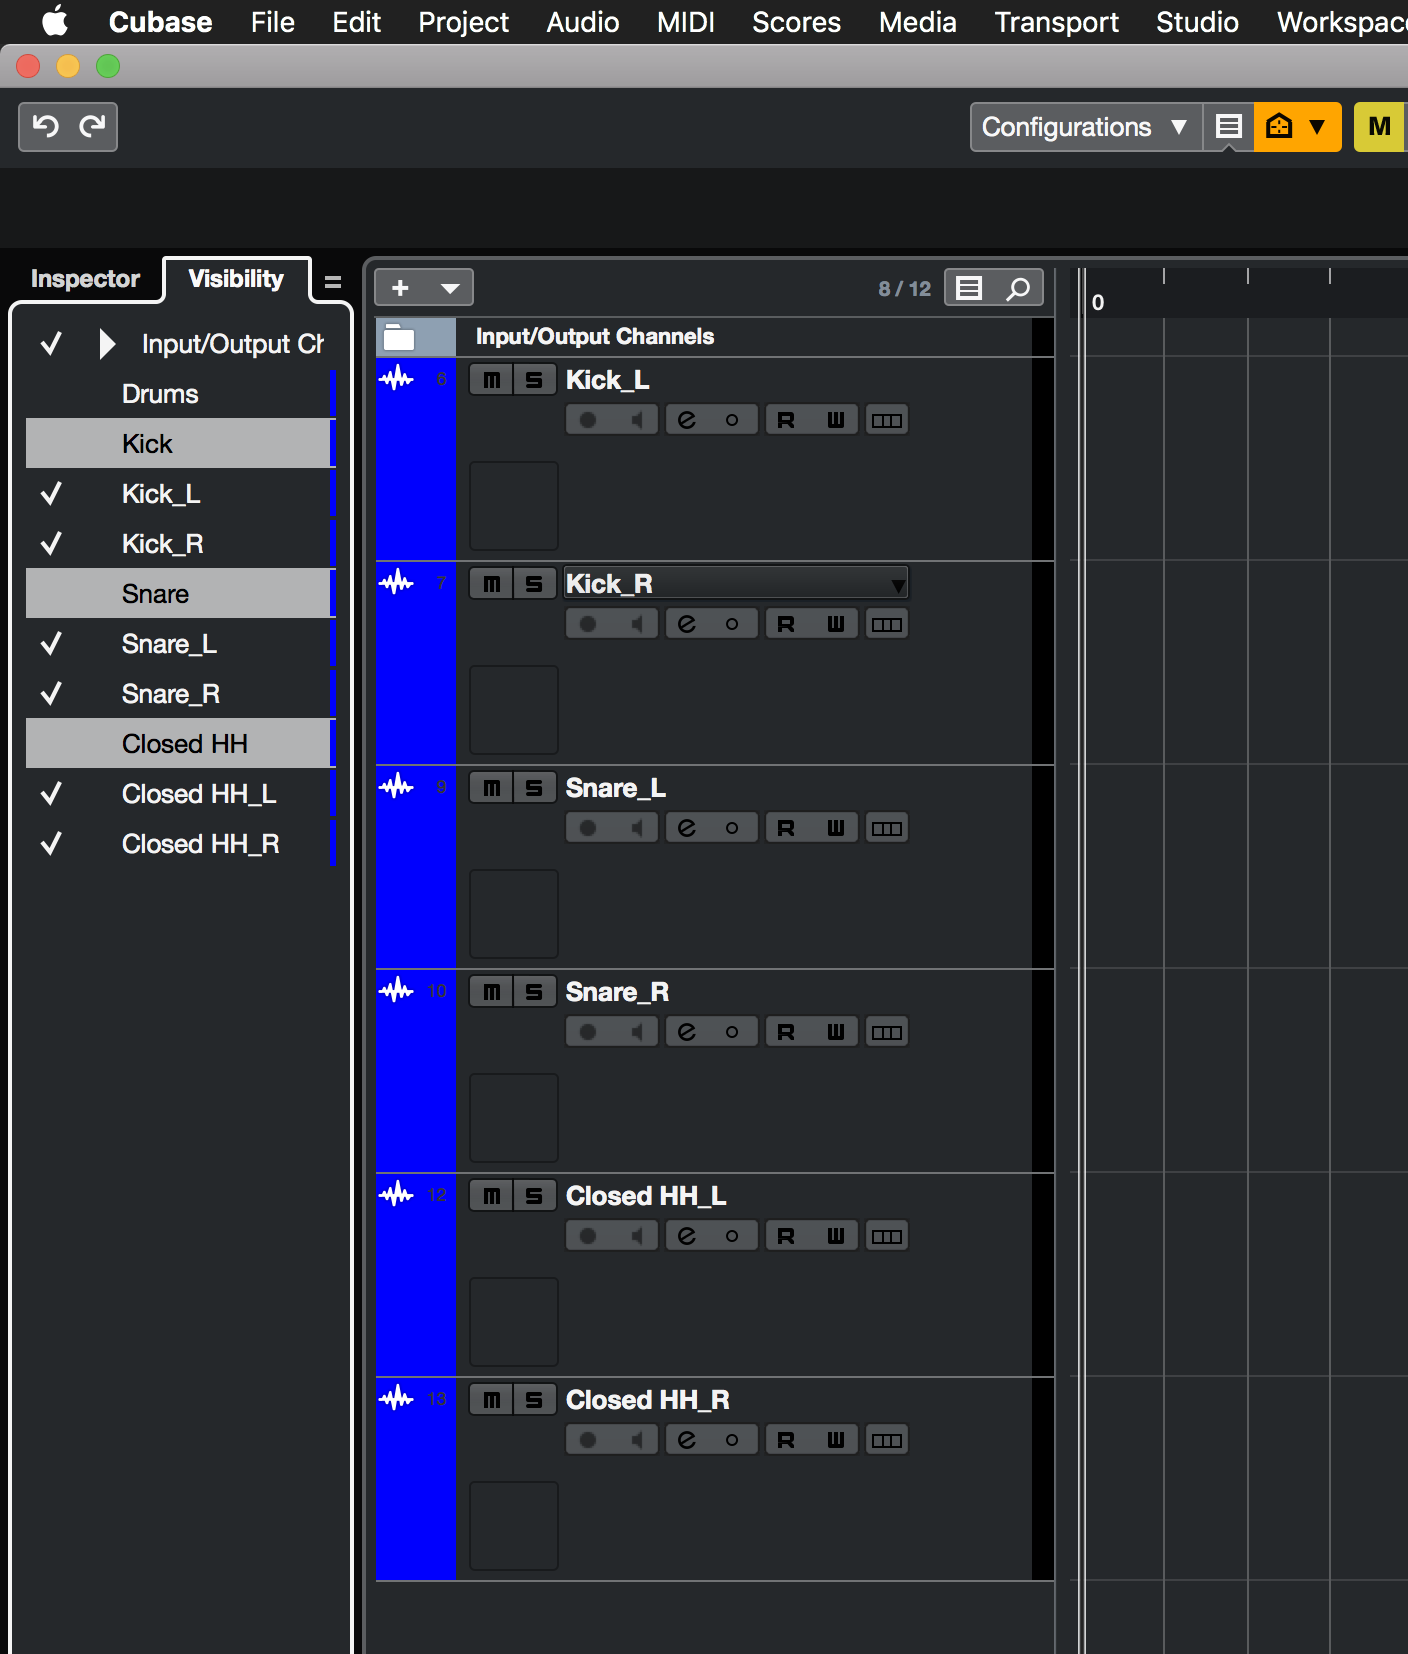Toggle Kick_L channel bypass circle
Screen dimensions: 1408x1654
coord(732,420)
